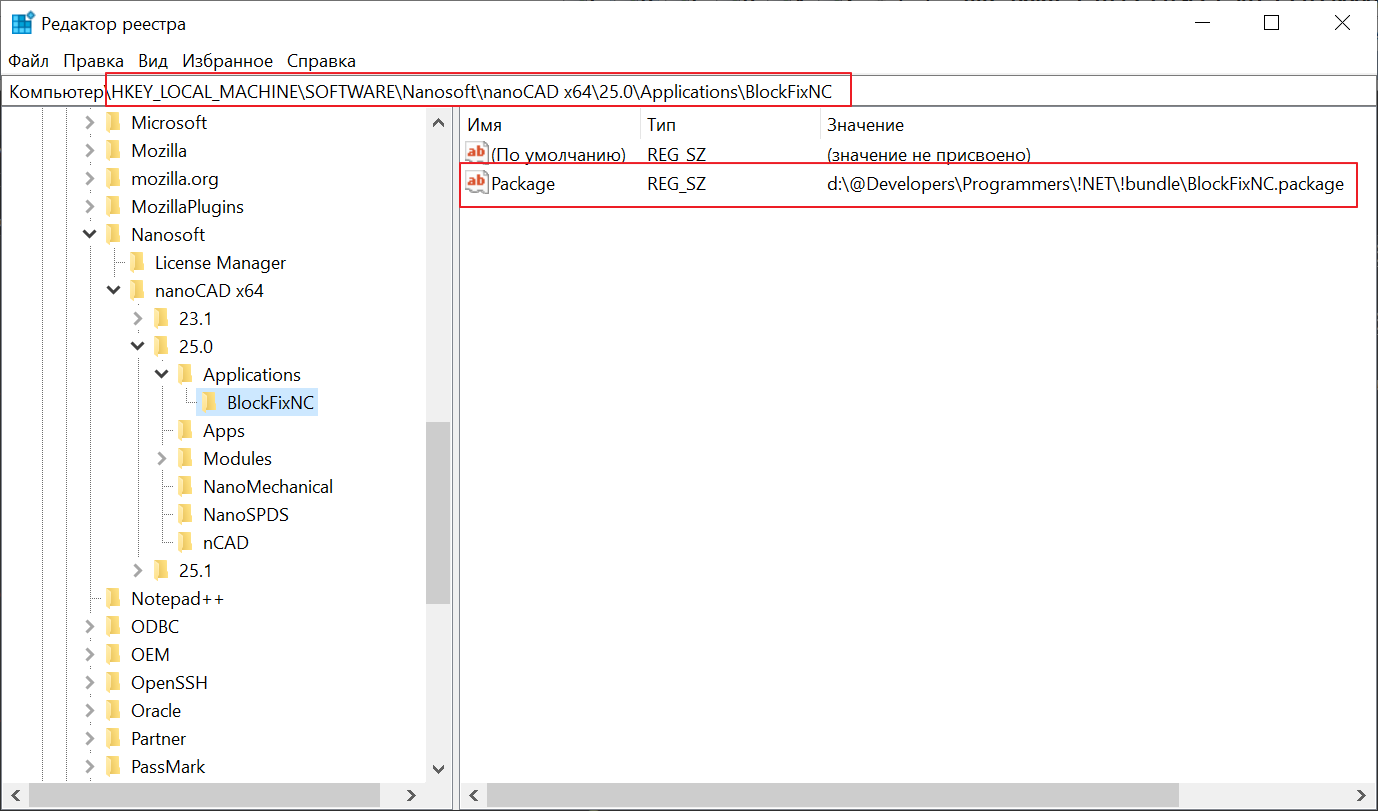This screenshot has width=1378, height=811.
Task: Click the 23.1 folder icon
Action: [161, 319]
